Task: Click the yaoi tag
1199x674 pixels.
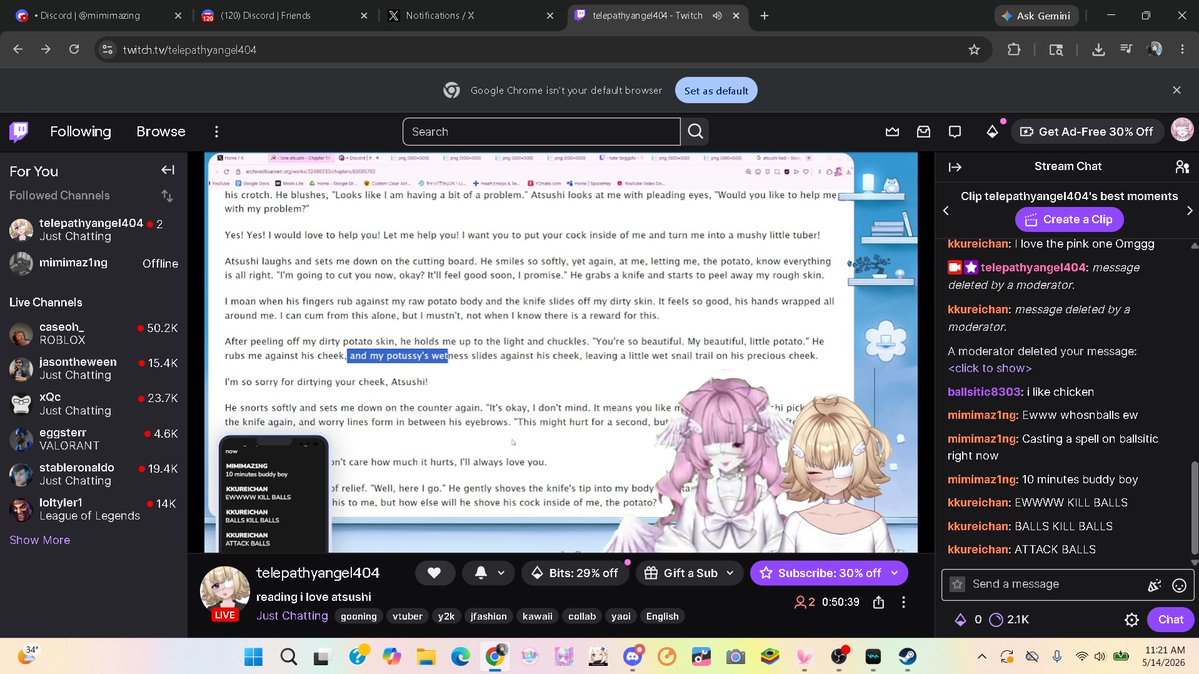Action: click(x=621, y=617)
